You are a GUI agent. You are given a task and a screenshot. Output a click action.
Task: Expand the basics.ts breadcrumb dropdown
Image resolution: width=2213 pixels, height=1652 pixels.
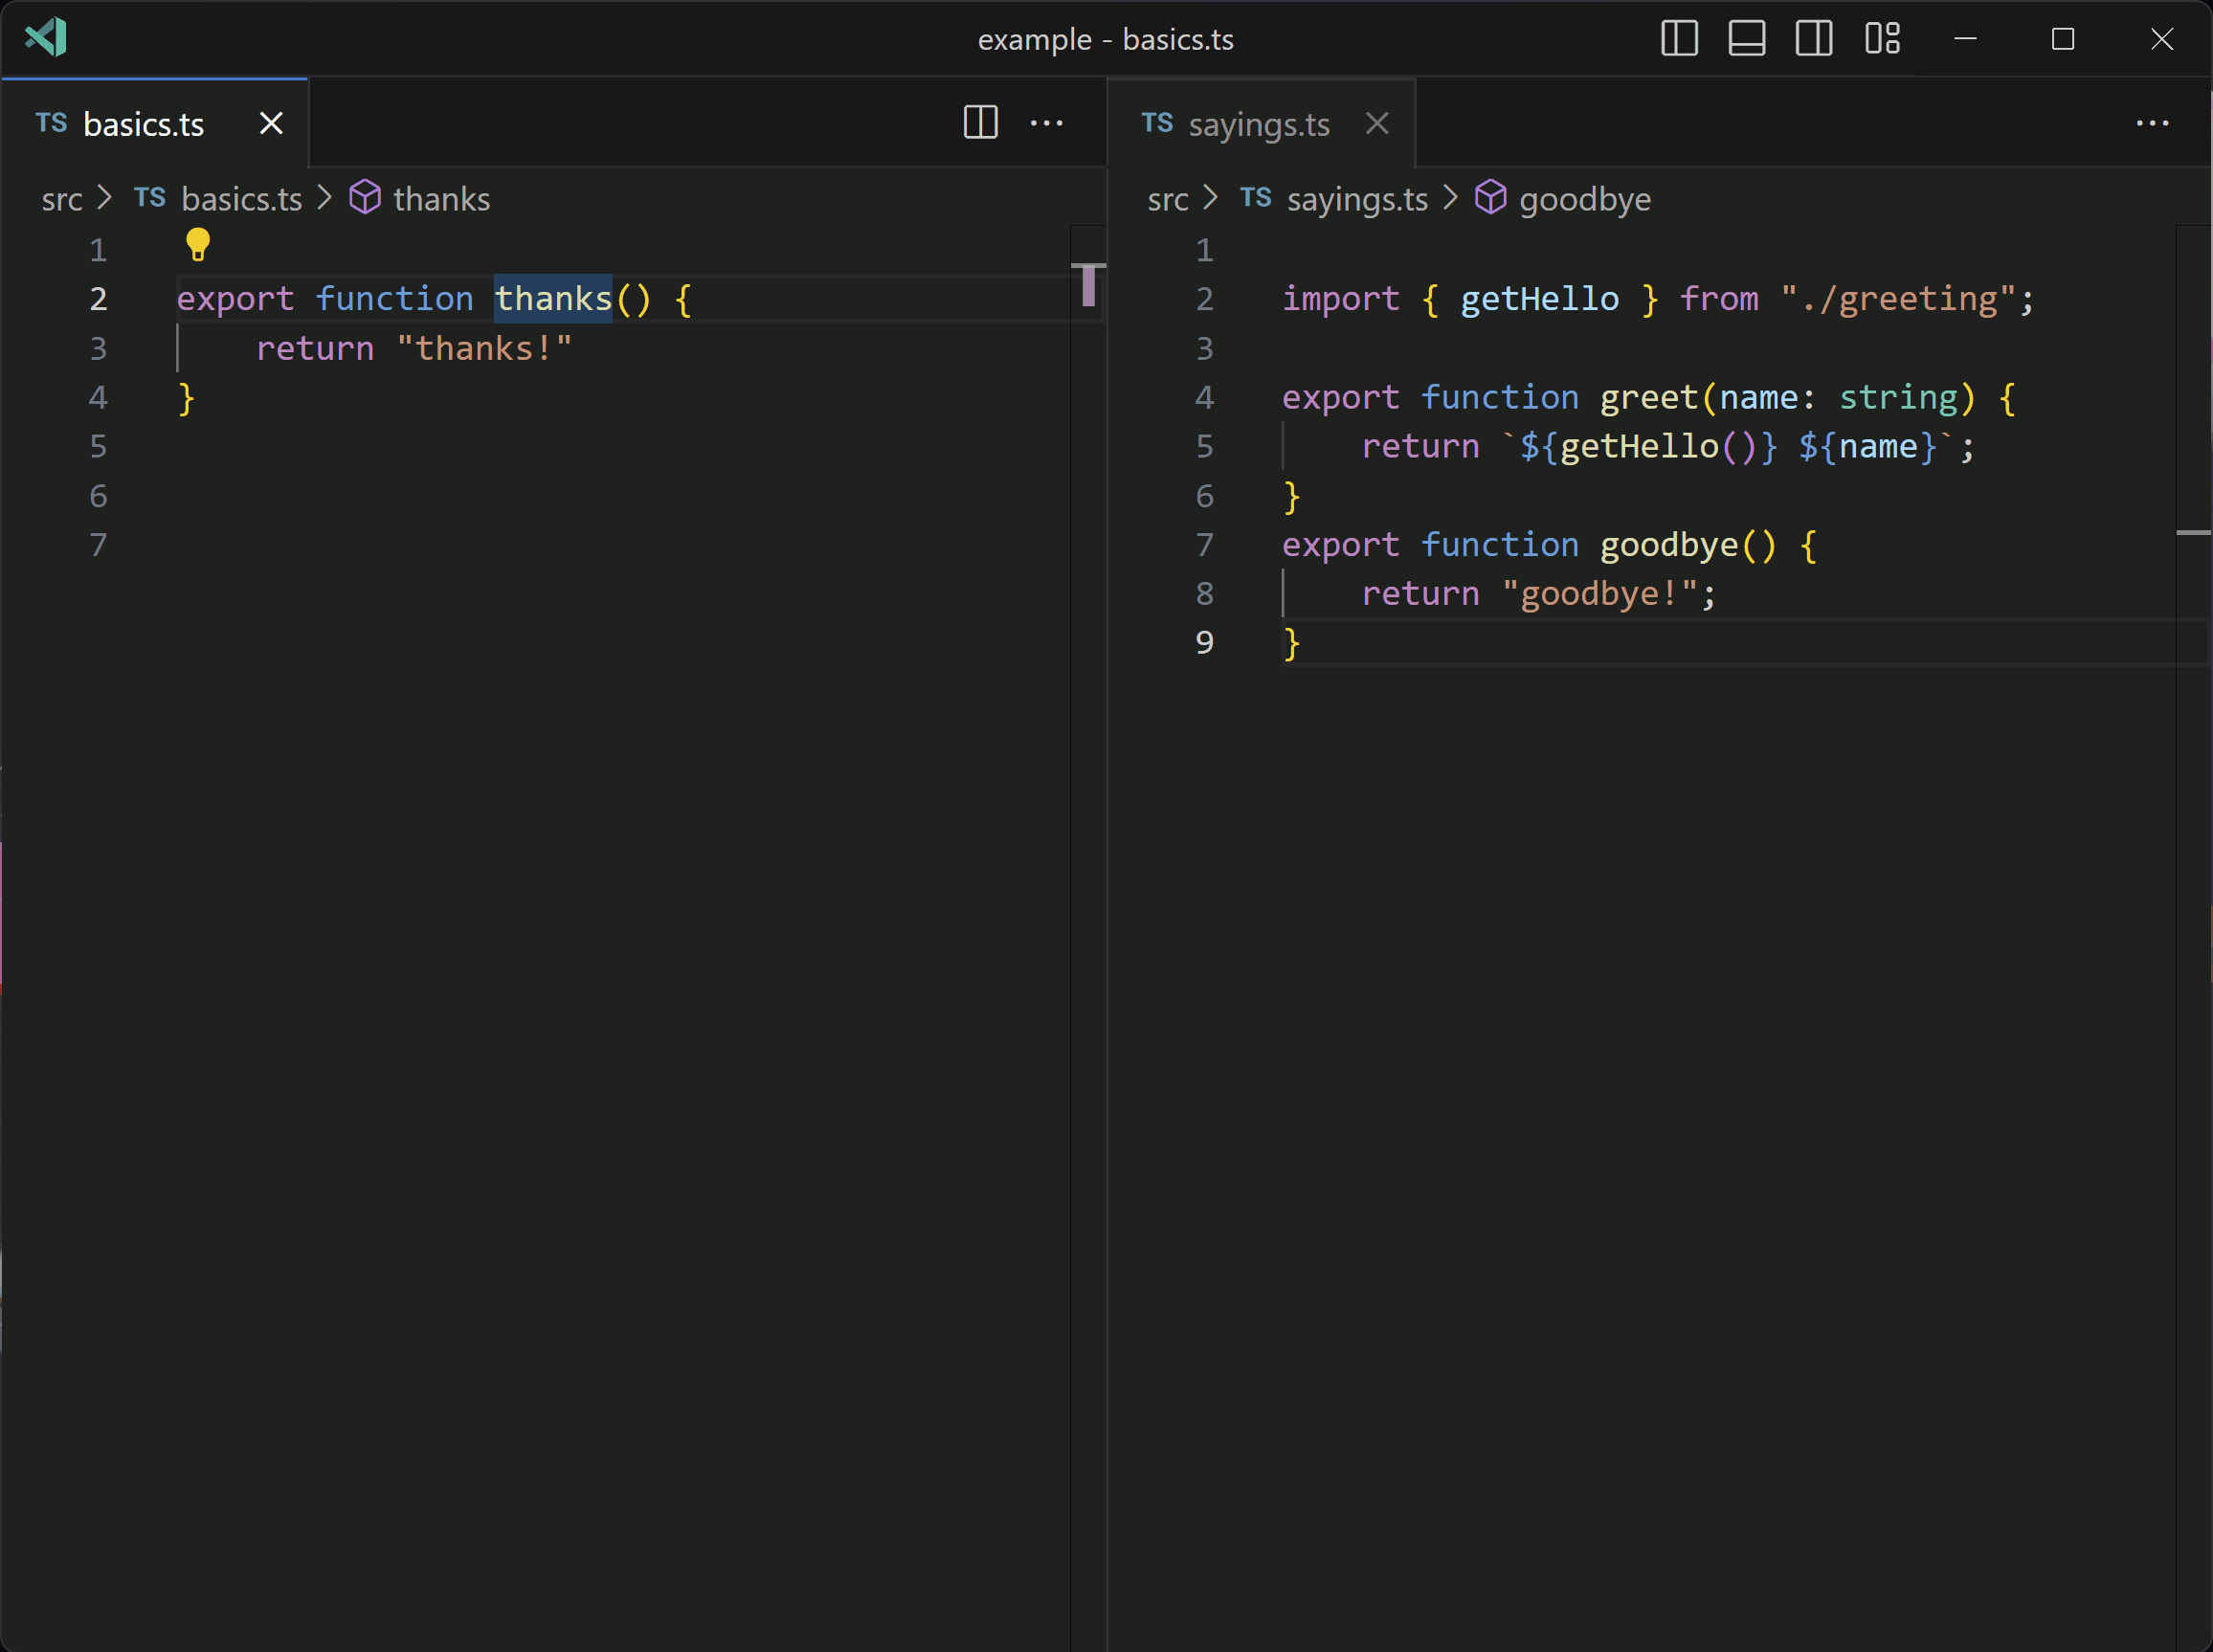coord(241,199)
